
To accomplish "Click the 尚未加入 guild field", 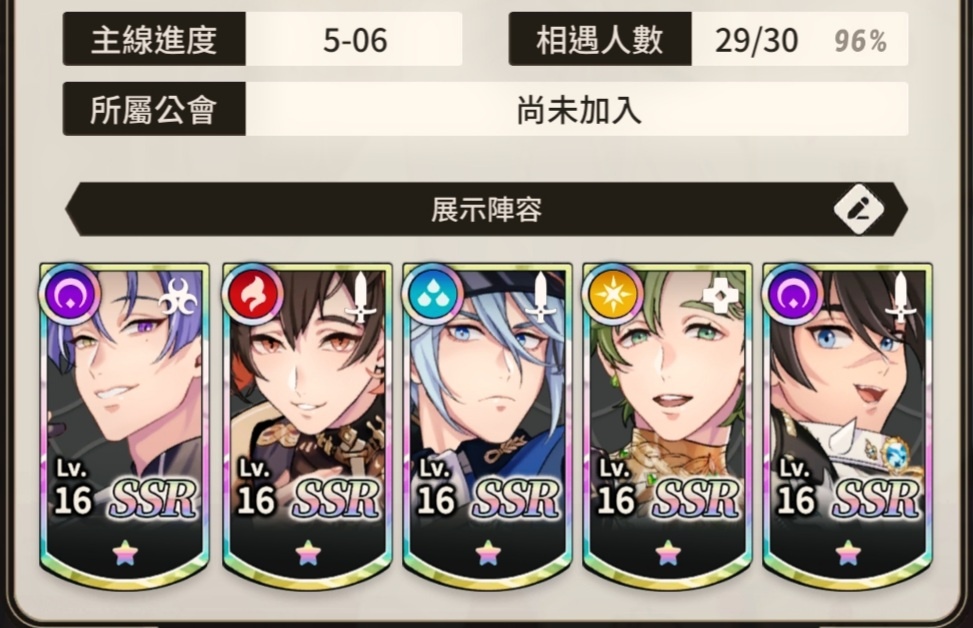I will (577, 109).
